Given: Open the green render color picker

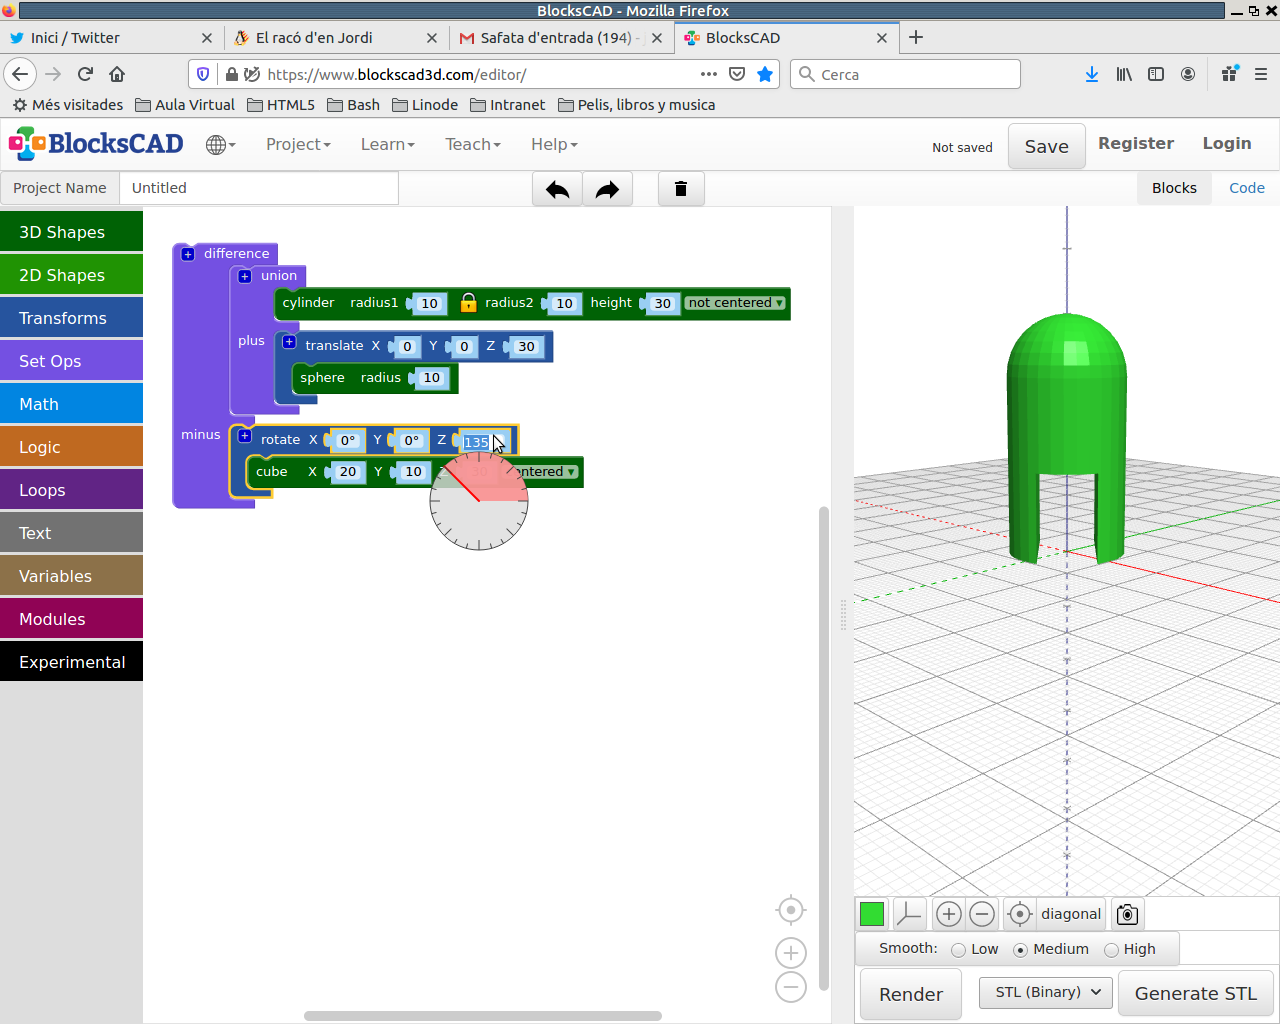Looking at the screenshot, I should coord(872,914).
